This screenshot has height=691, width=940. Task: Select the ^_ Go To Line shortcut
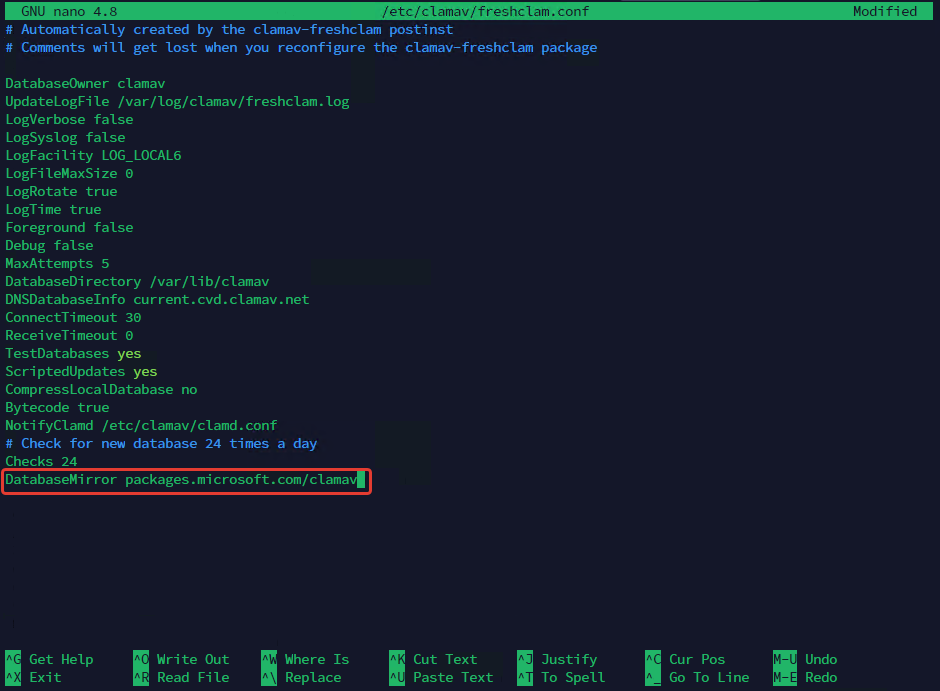[x=697, y=677]
